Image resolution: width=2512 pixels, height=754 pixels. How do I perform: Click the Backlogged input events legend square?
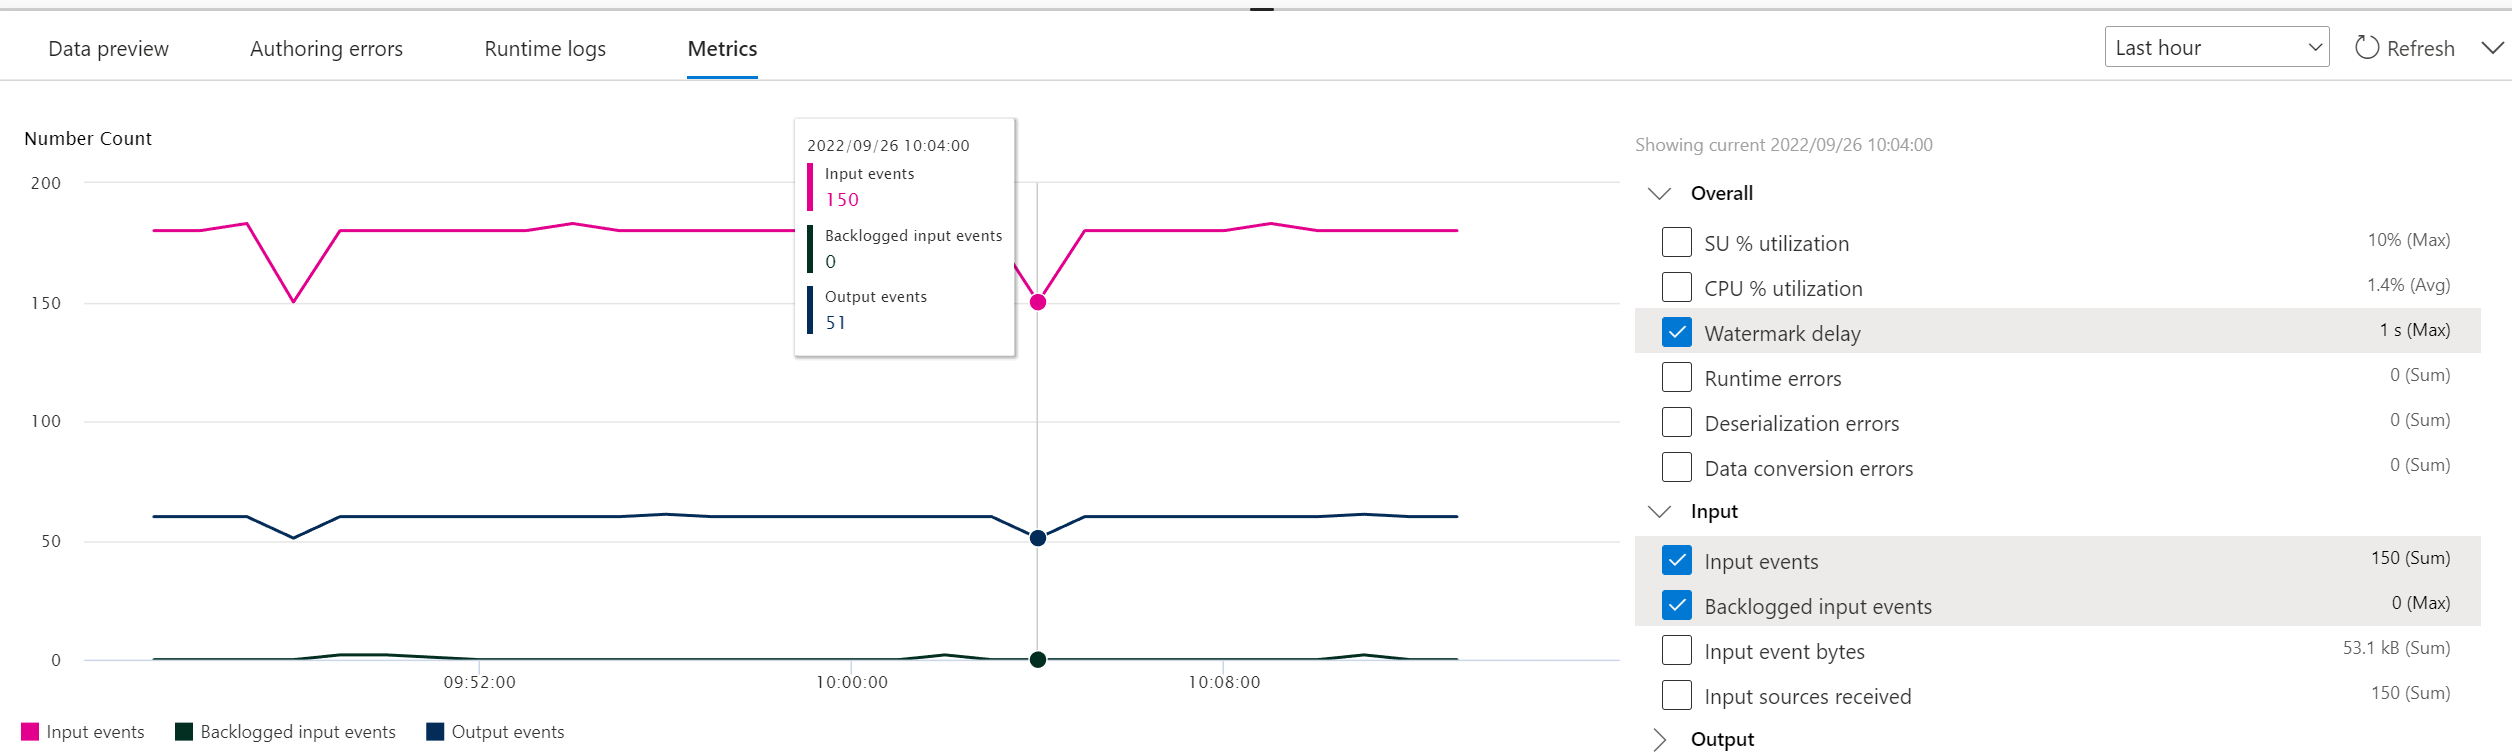(184, 732)
